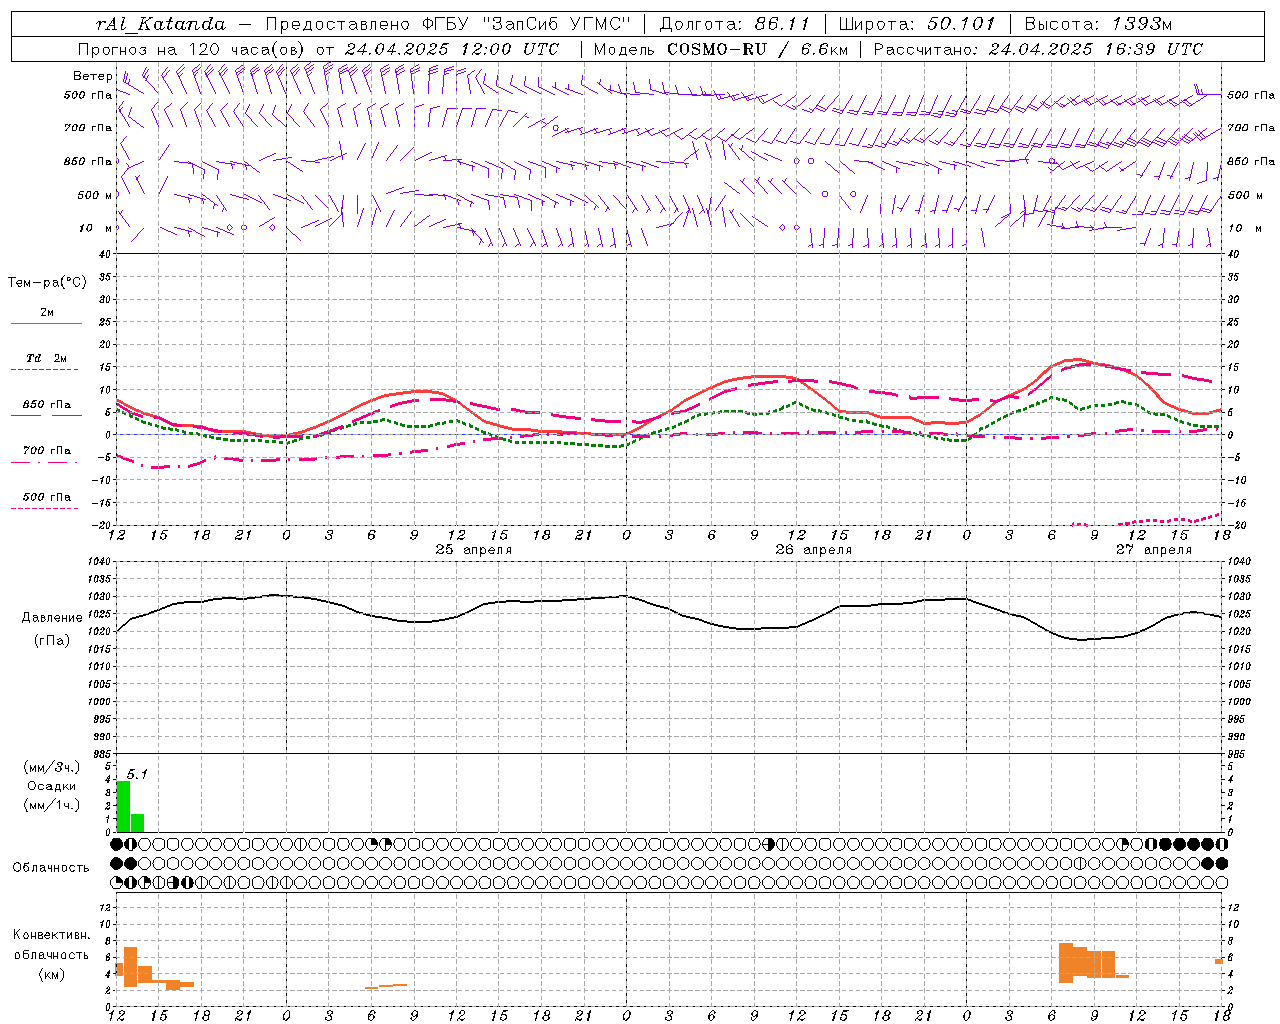Click the 'Осадки' precipitation label

pyautogui.click(x=51, y=786)
